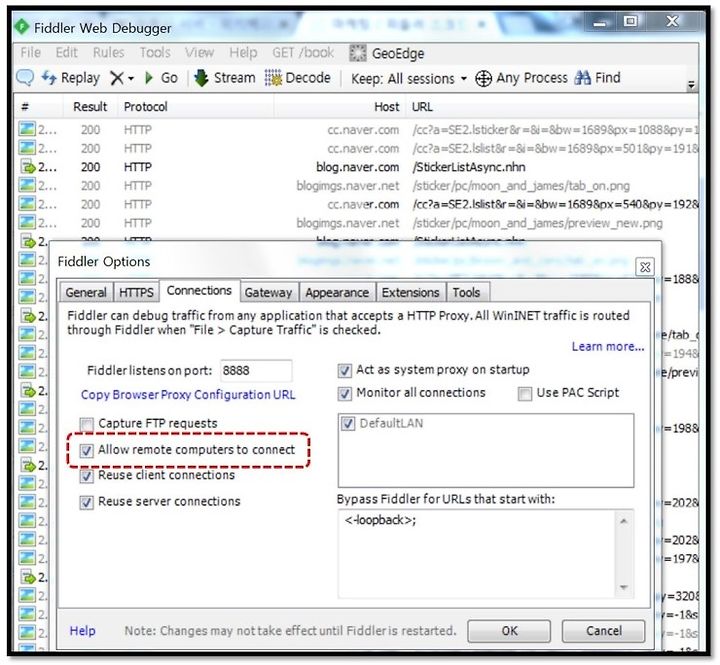This screenshot has width=720, height=665.
Task: Click the Go resume button
Action: point(161,78)
